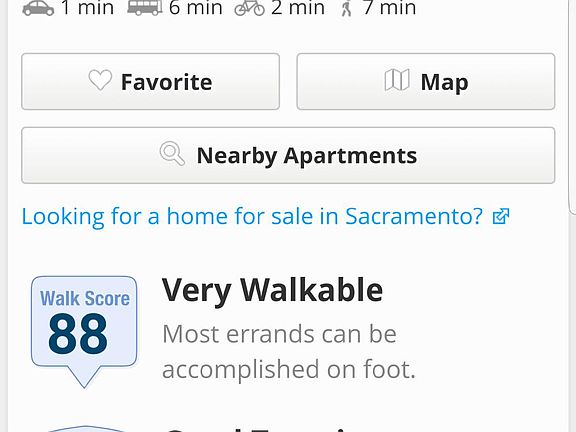Follow the home for sale in Sacramento link
The width and height of the screenshot is (576, 432).
[265, 216]
